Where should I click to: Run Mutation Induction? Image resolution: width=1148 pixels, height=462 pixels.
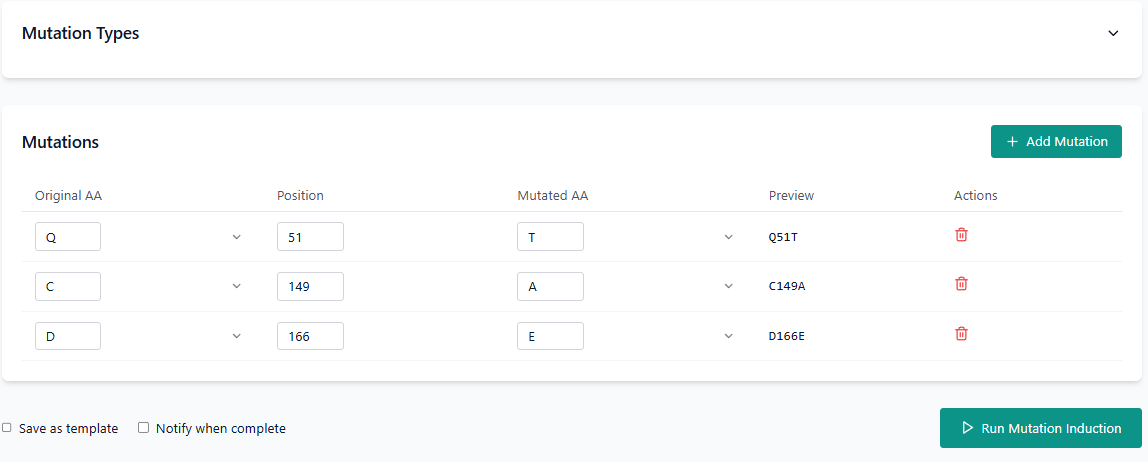[1040, 428]
